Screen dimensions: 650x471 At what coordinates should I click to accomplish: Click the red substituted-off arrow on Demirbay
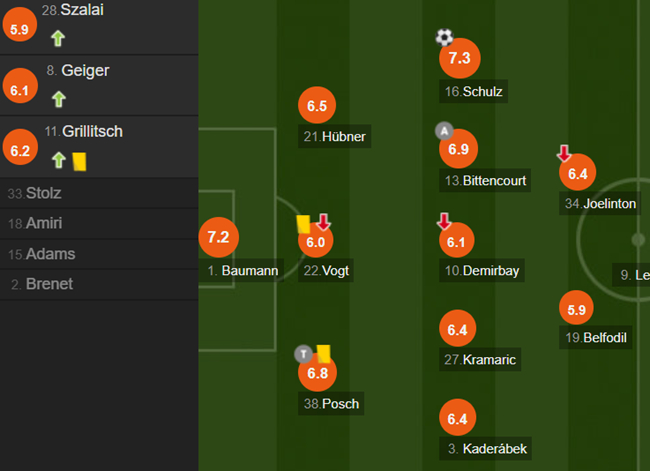click(x=444, y=221)
